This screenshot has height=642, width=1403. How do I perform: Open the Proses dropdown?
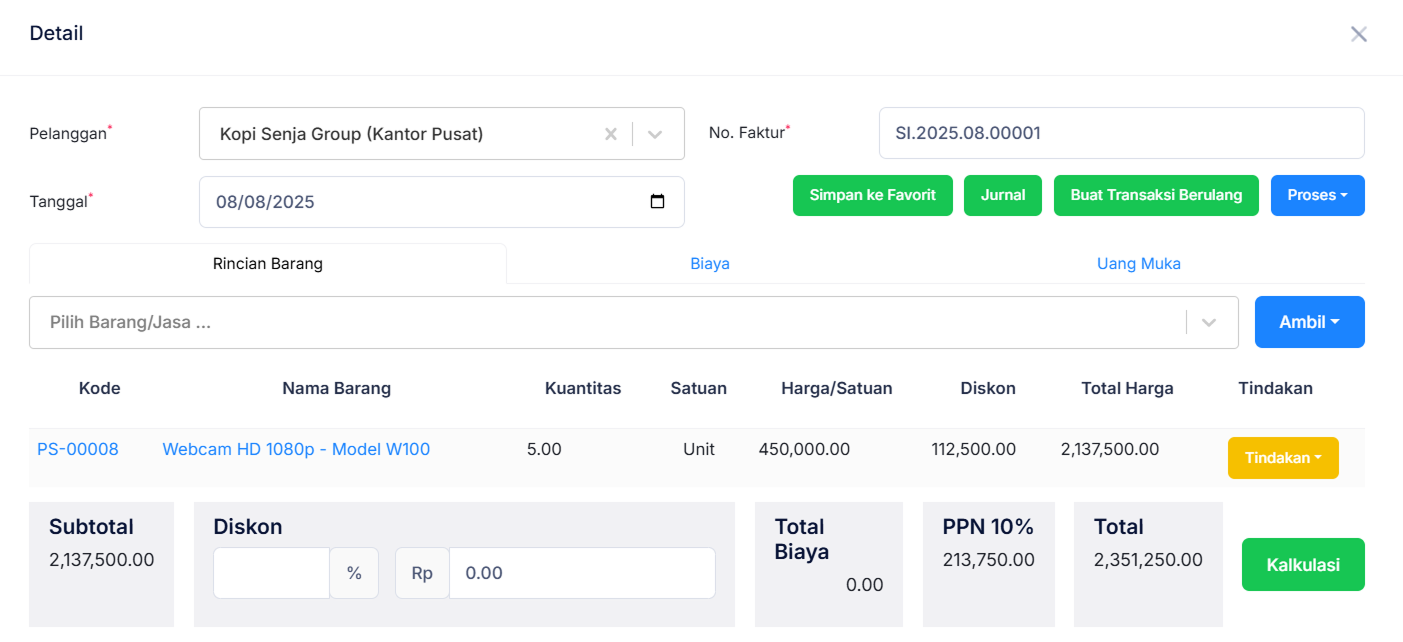point(1317,195)
